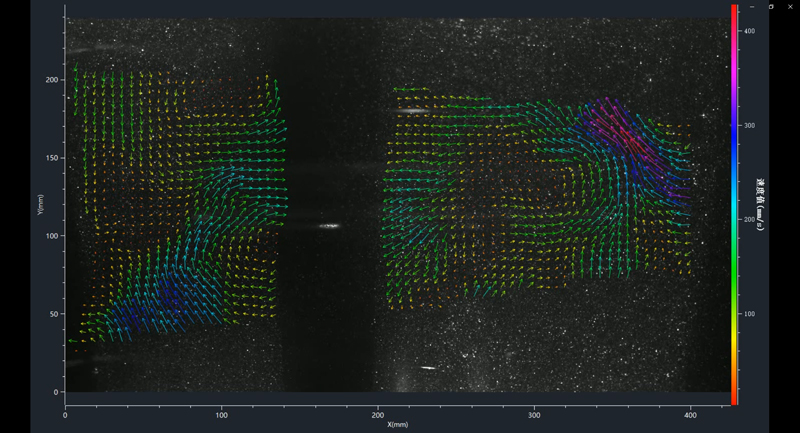Click the X-axis tick label 300
Image resolution: width=800 pixels, height=433 pixels.
534,415
